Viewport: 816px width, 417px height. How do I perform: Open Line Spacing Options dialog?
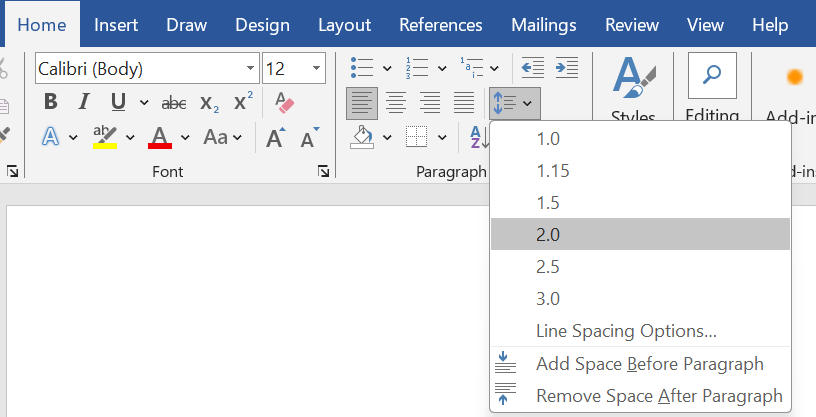point(641,331)
